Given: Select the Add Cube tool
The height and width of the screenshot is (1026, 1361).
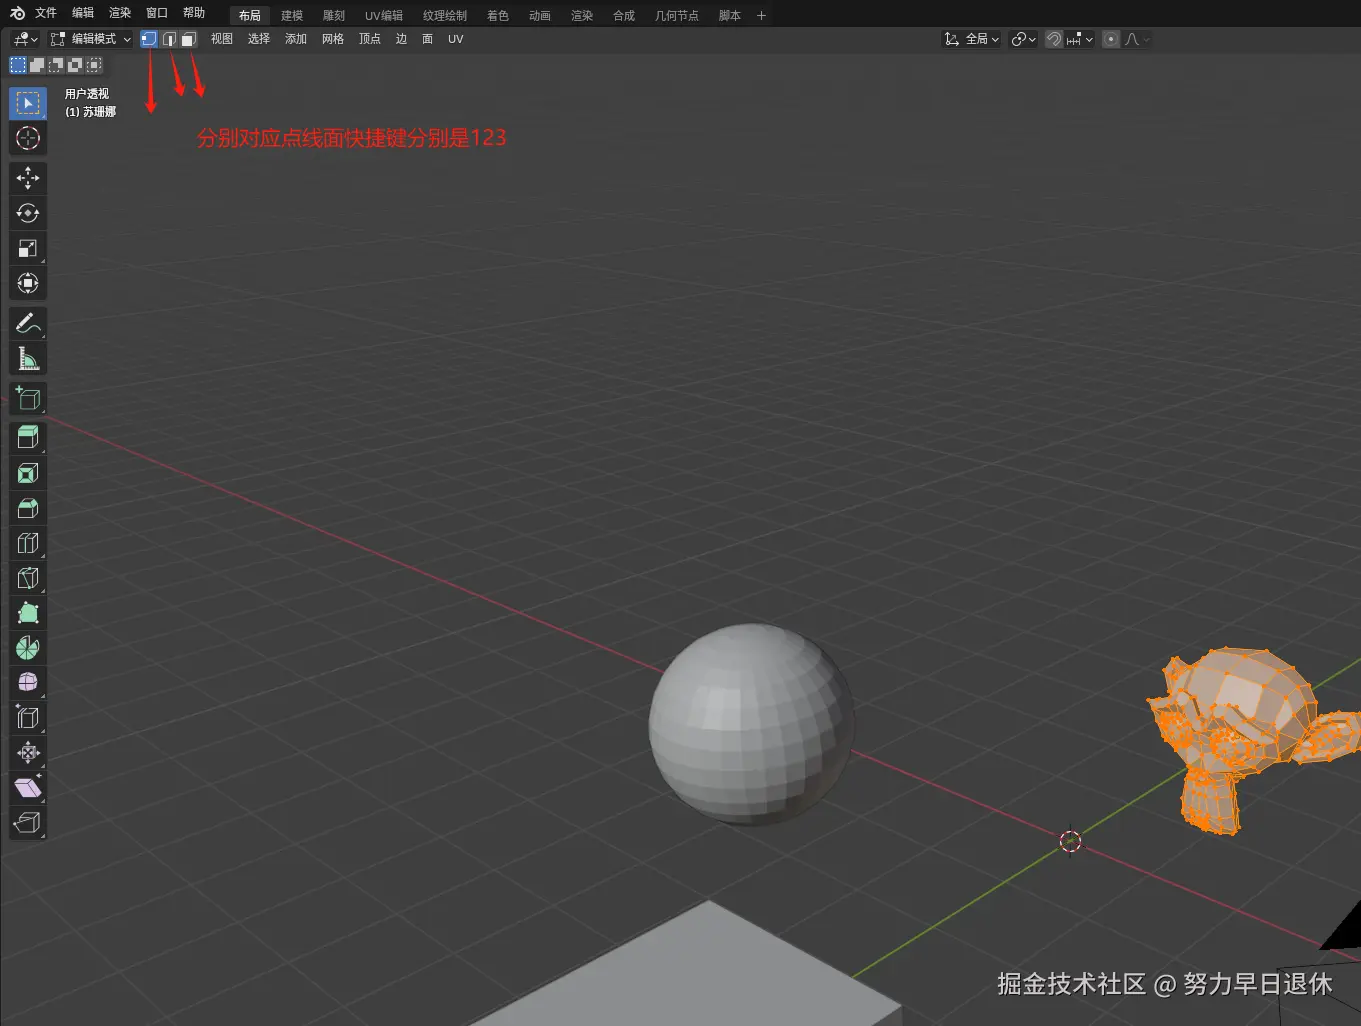Looking at the screenshot, I should pyautogui.click(x=28, y=398).
